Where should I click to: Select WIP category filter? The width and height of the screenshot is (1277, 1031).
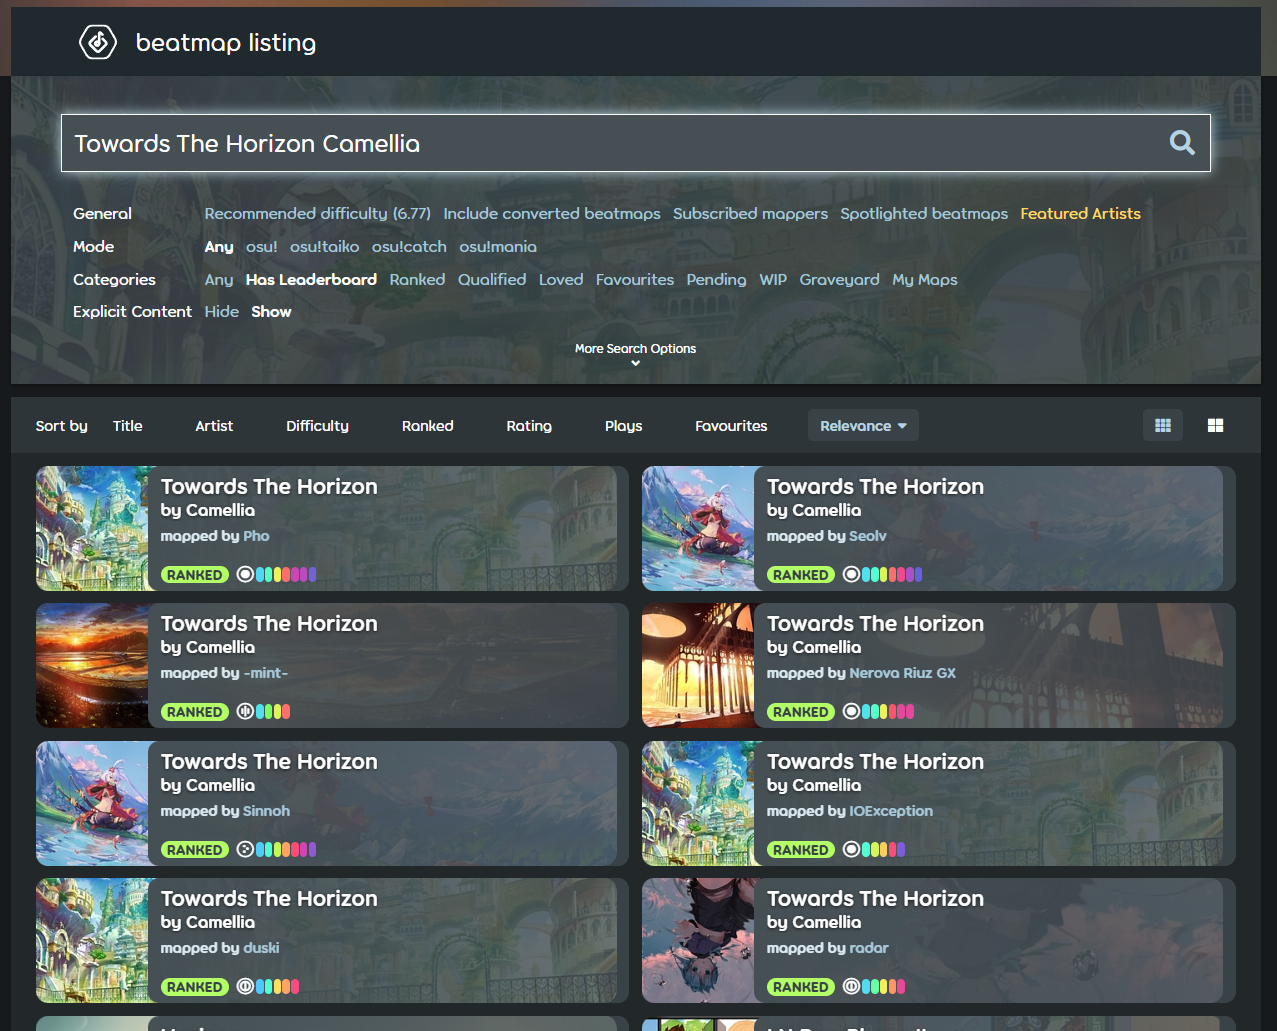pos(773,279)
